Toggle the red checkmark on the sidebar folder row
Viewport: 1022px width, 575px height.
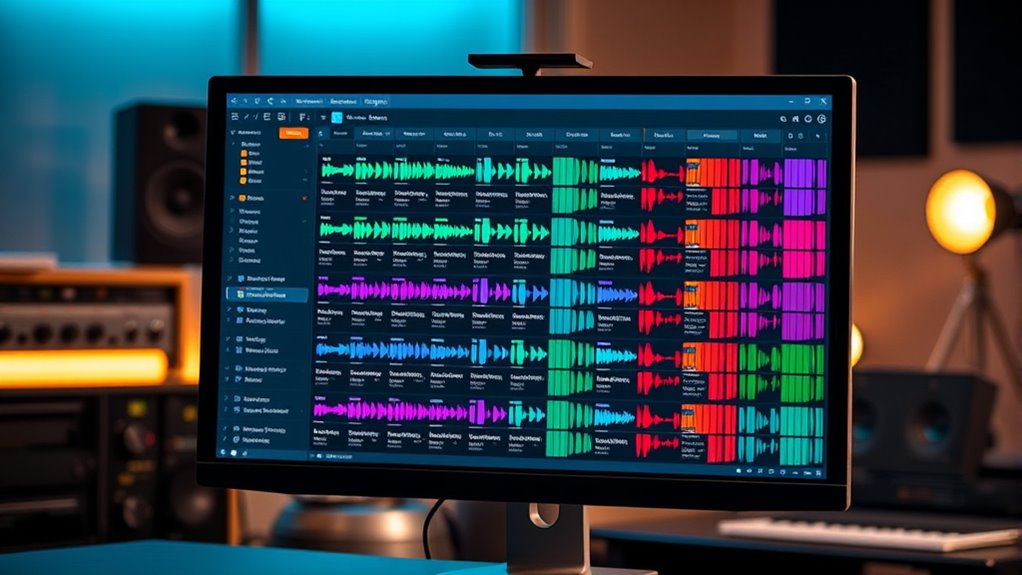304,198
